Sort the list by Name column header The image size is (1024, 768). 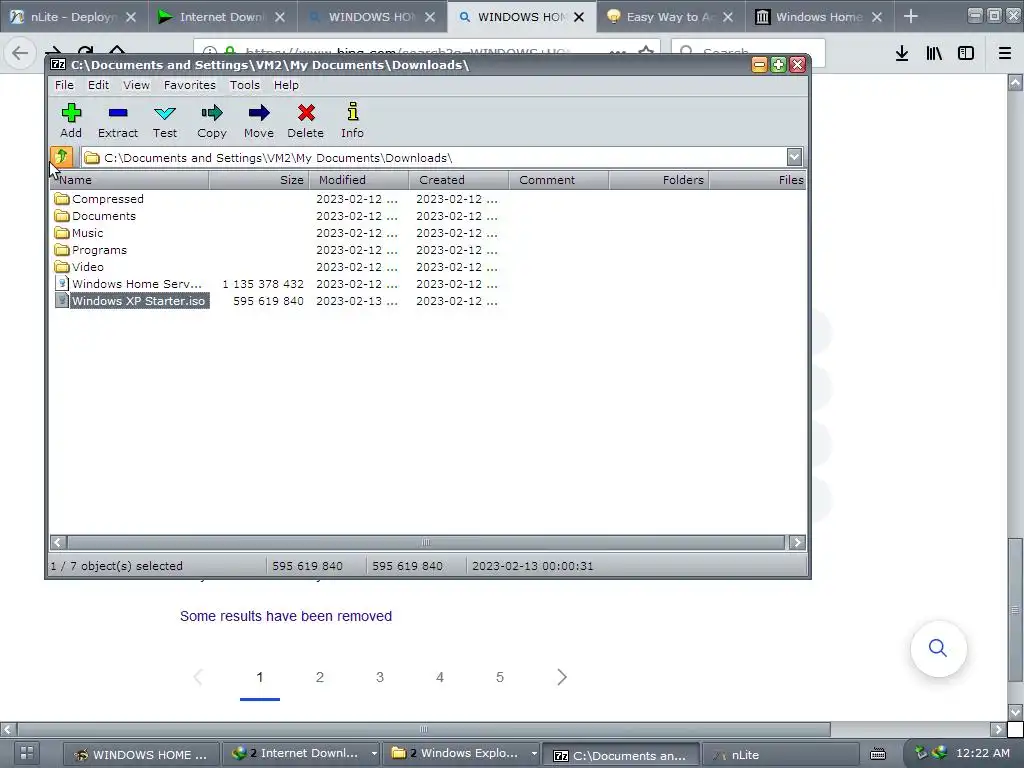(x=129, y=180)
